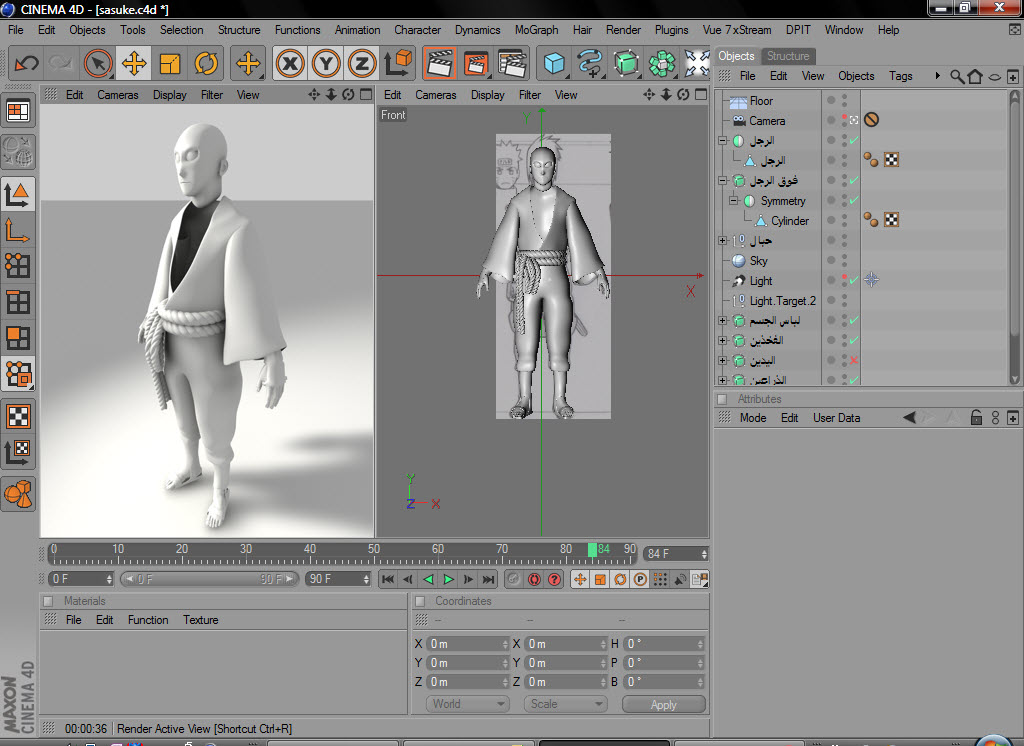Collapse the Symmetry object children
1024x746 pixels.
click(733, 200)
